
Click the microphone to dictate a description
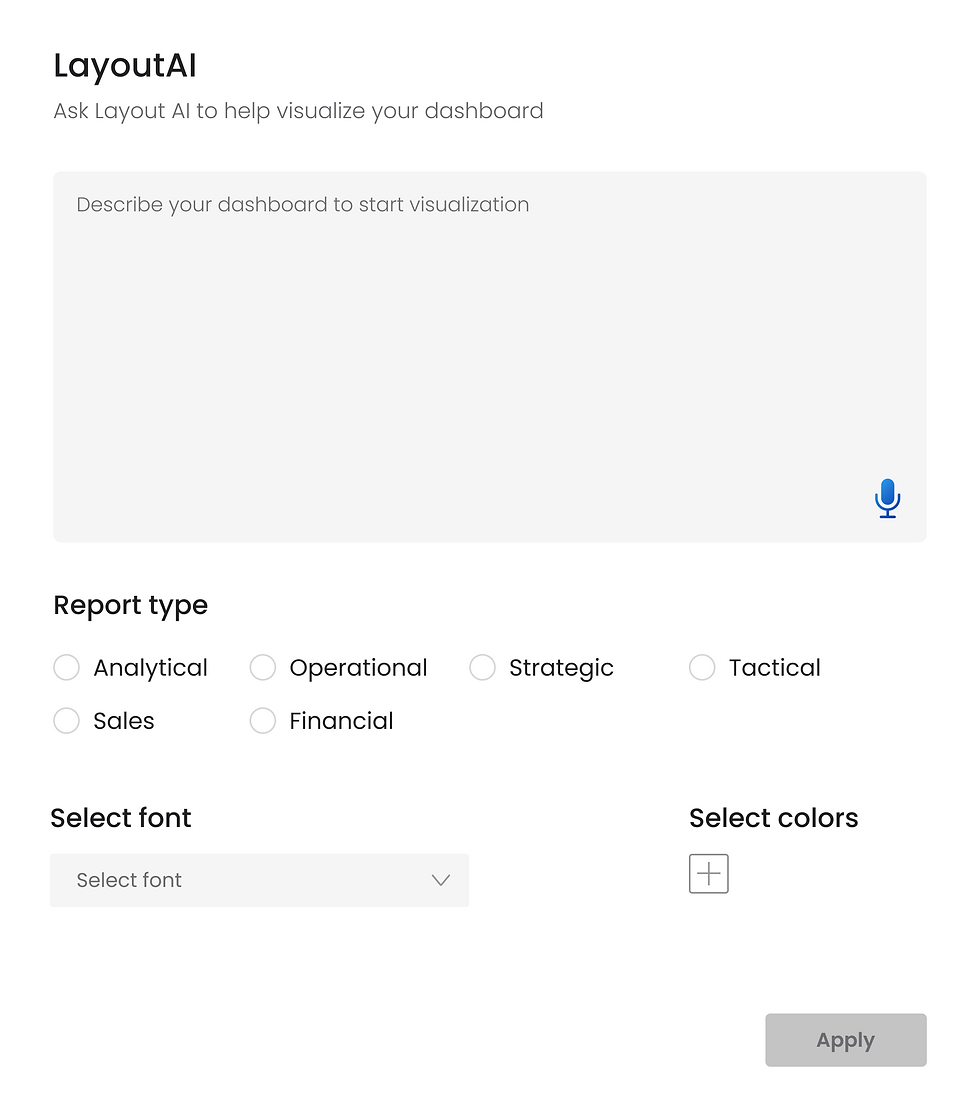tap(887, 498)
